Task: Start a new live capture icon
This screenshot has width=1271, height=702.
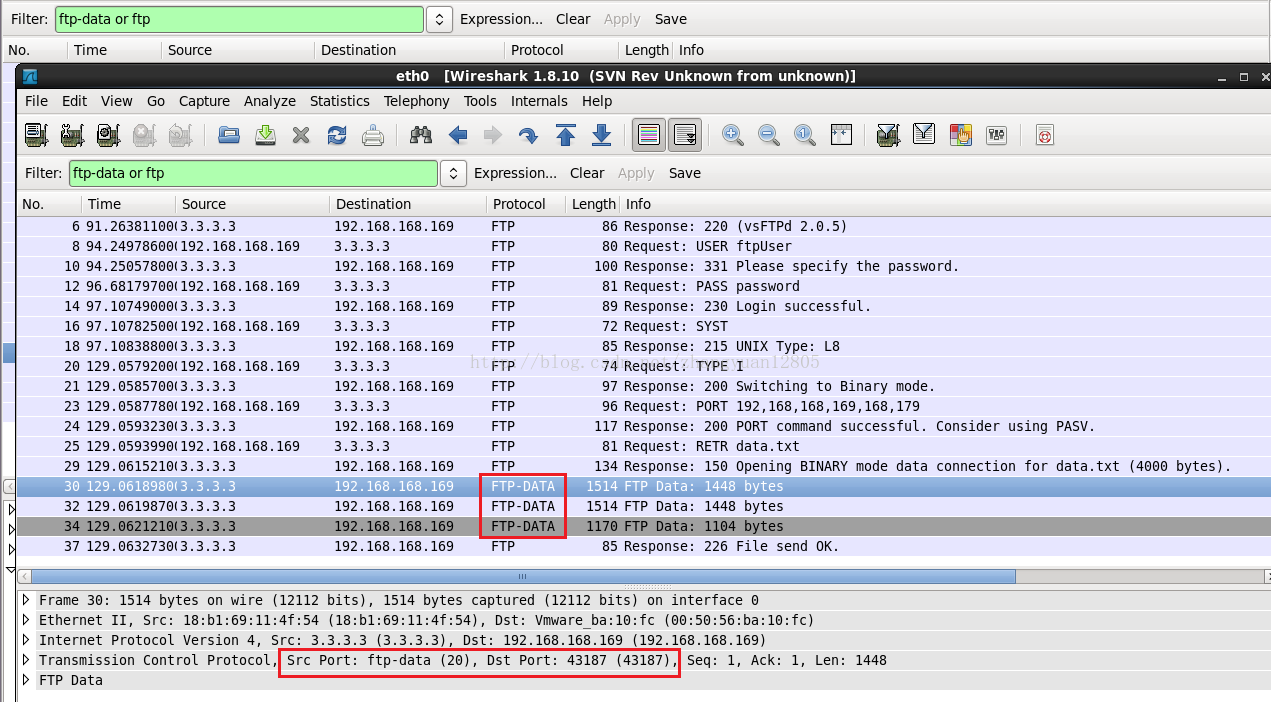Action: (x=108, y=135)
